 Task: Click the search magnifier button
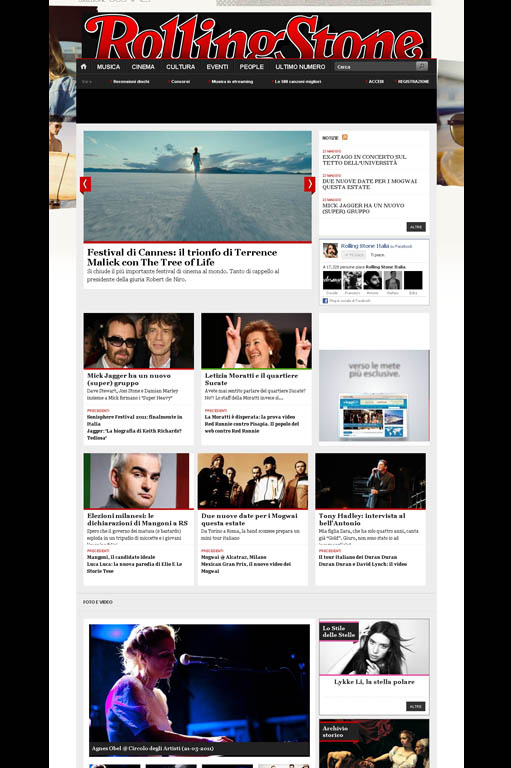421,66
